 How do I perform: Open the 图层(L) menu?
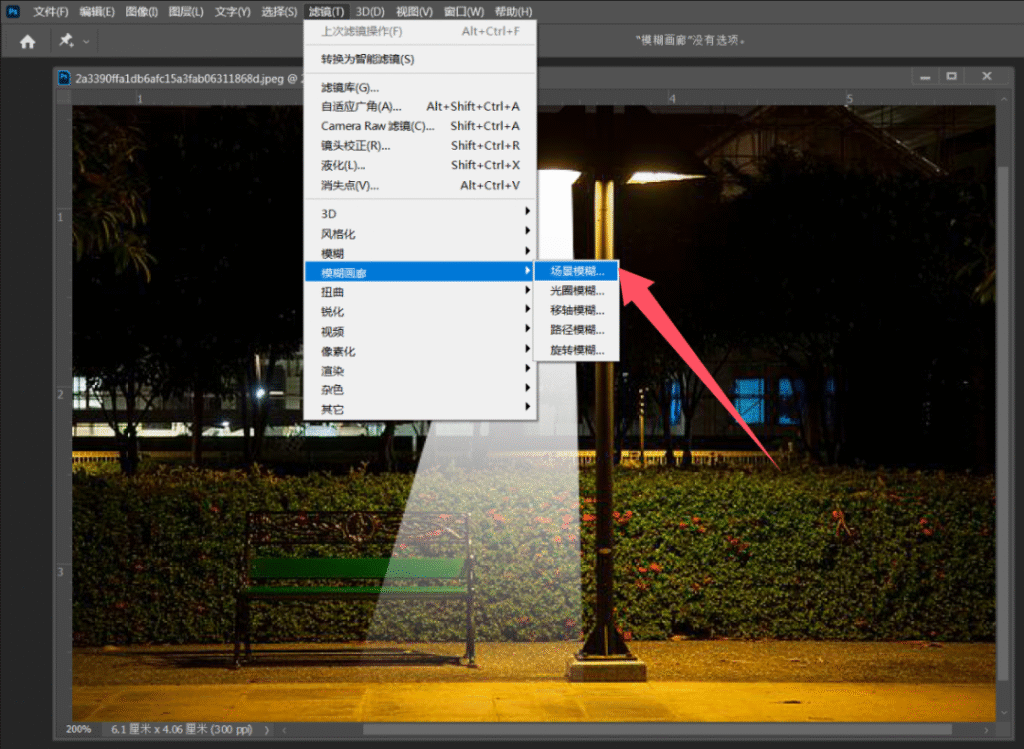point(186,12)
